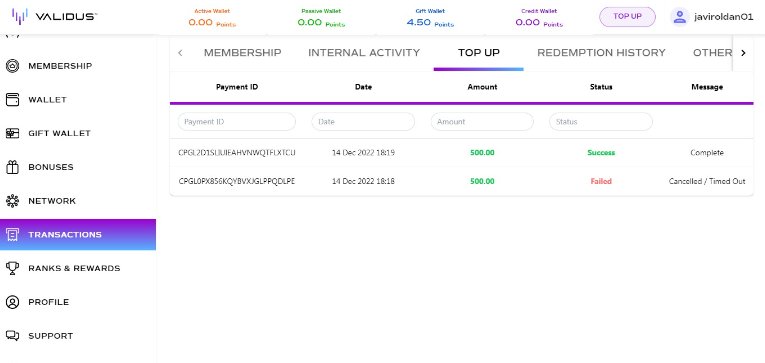This screenshot has width=765, height=363.
Task: Open the Membership sidebar icon
Action: [12, 66]
